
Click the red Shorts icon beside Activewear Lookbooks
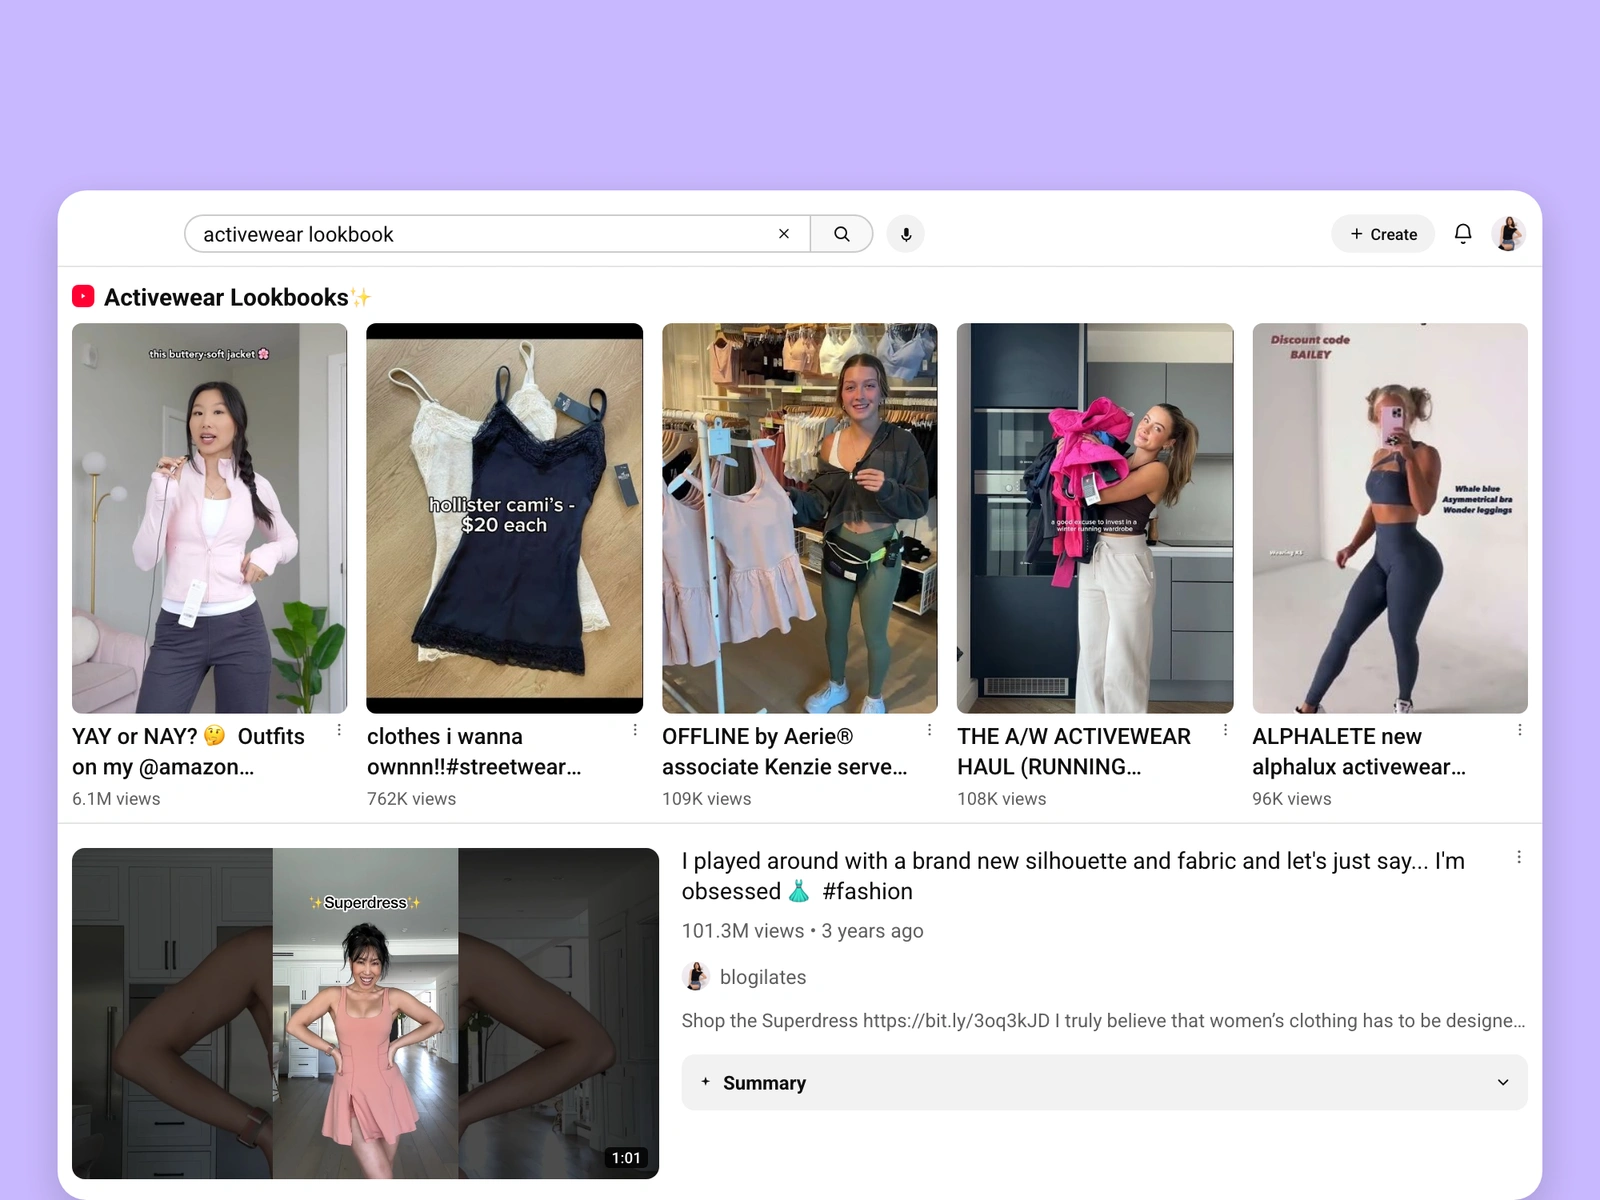[x=83, y=297]
